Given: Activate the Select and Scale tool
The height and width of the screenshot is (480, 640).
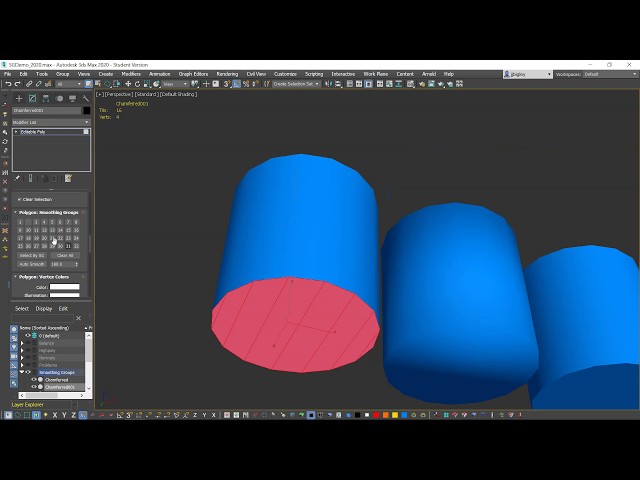Looking at the screenshot, I should [x=147, y=84].
